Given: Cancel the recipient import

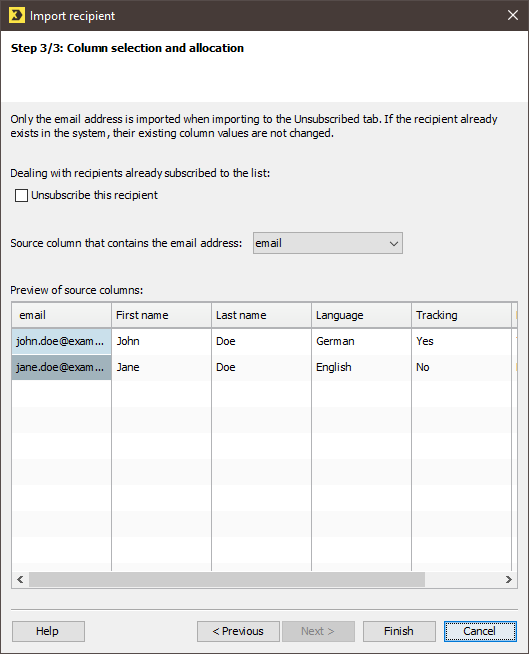Looking at the screenshot, I should [x=480, y=631].
